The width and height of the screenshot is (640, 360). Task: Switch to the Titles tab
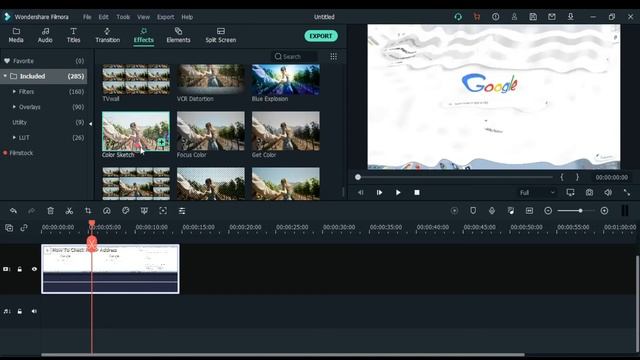point(73,36)
